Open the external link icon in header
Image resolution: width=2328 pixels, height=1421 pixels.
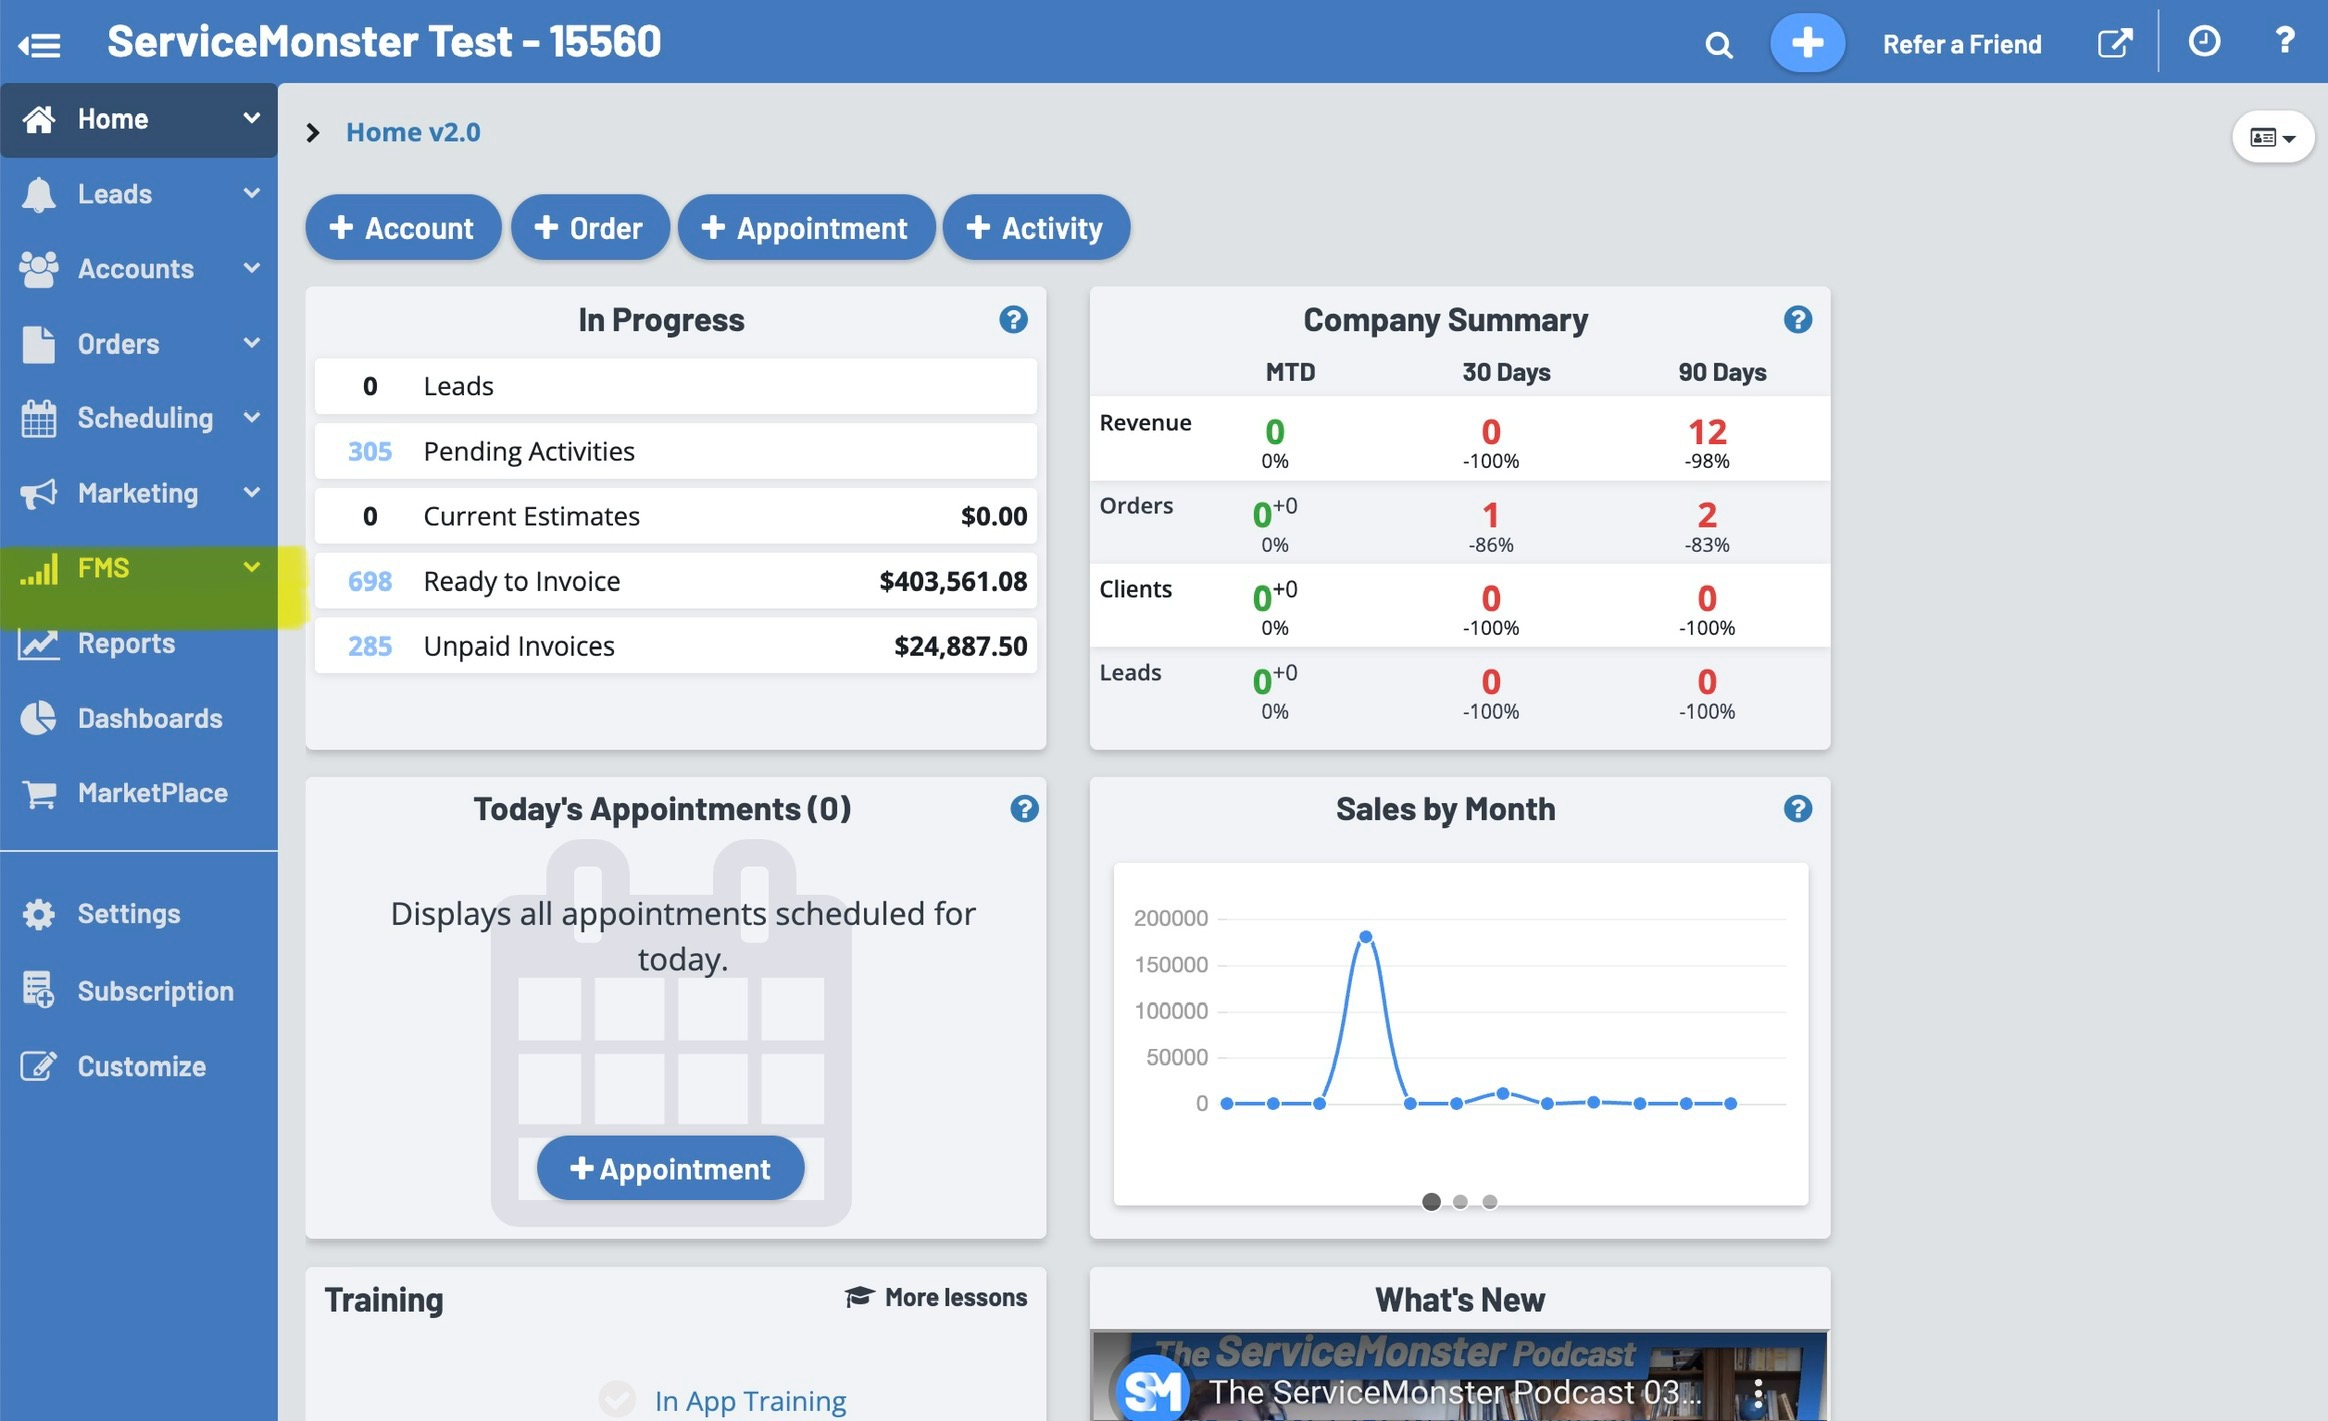[x=2114, y=43]
